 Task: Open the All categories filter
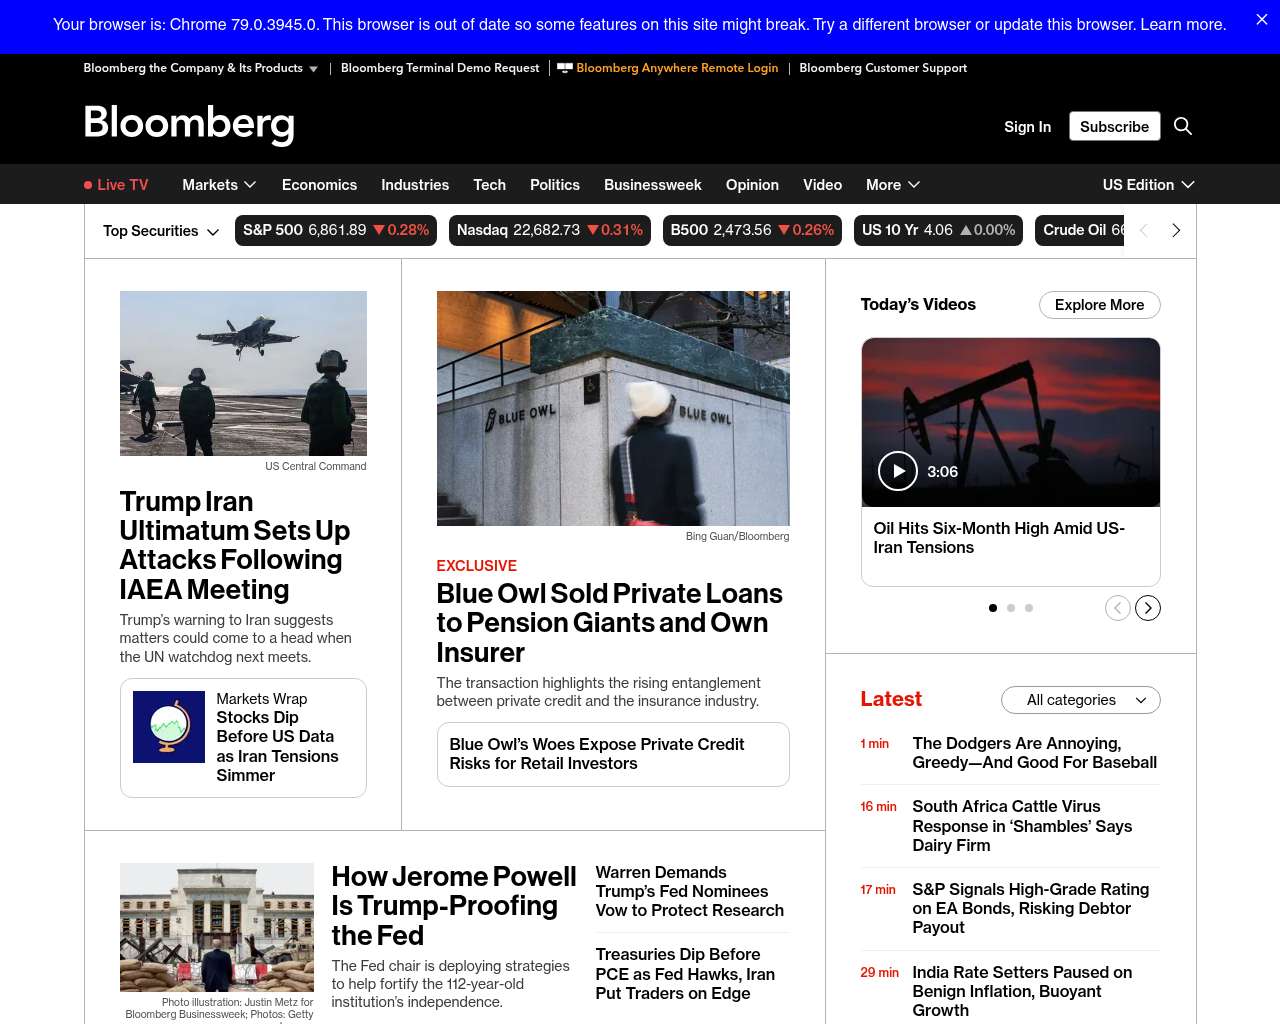[1081, 700]
